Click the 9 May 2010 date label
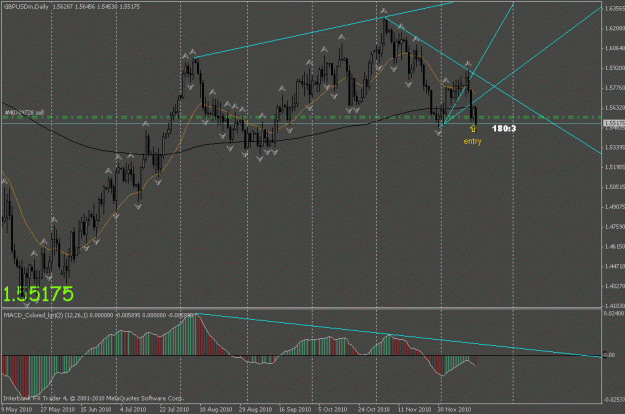 point(16,410)
